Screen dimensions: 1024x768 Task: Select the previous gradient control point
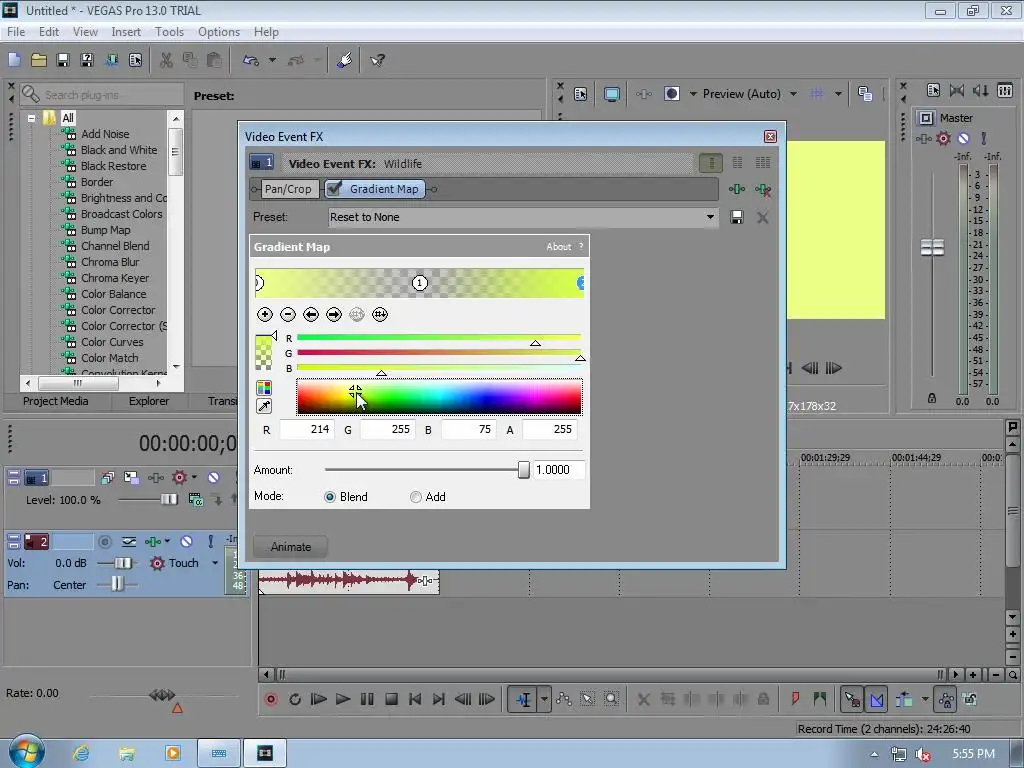pyautogui.click(x=311, y=315)
